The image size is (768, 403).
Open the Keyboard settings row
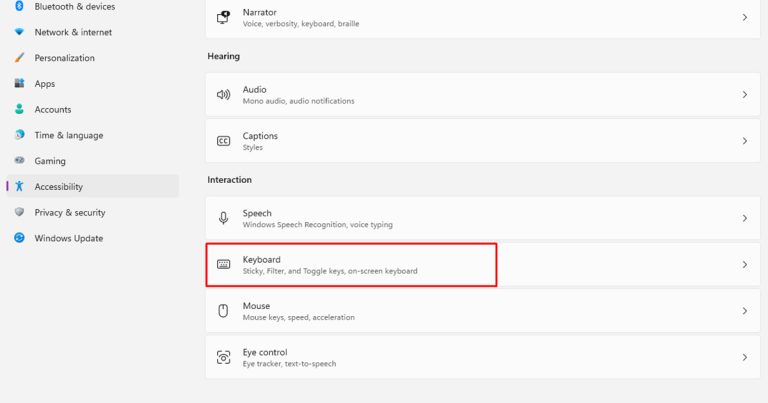click(x=350, y=265)
